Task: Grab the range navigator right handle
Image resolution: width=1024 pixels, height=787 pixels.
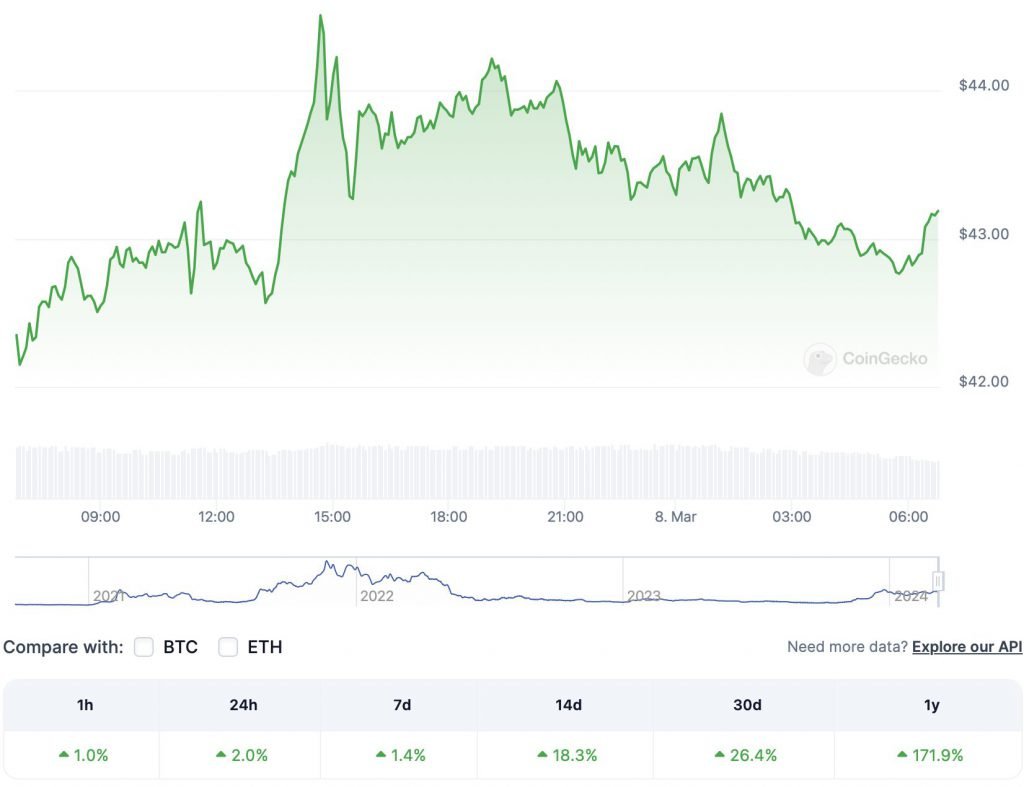Action: tap(938, 581)
